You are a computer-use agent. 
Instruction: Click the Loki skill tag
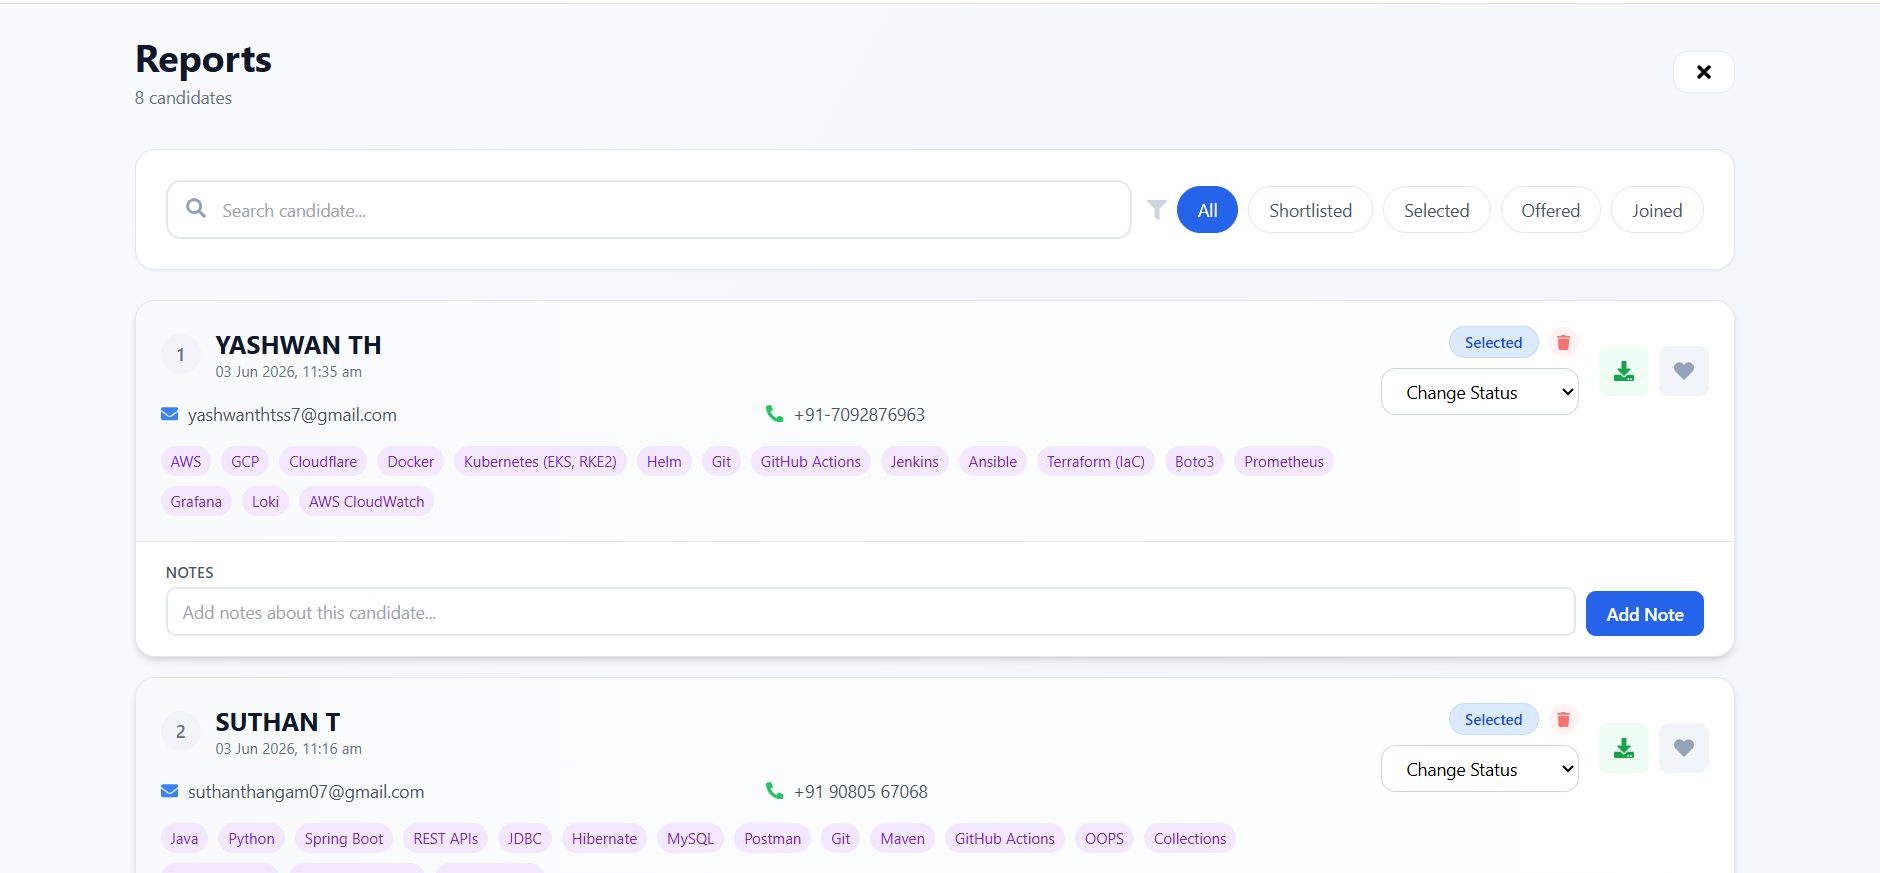point(265,502)
